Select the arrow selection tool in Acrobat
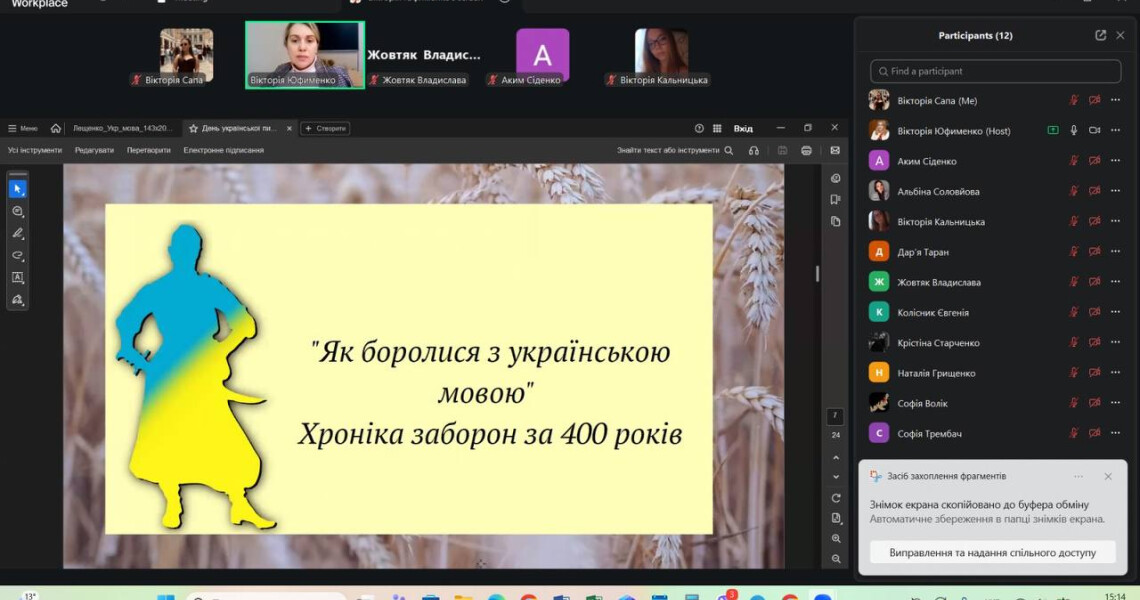The image size is (1140, 600). pyautogui.click(x=17, y=189)
